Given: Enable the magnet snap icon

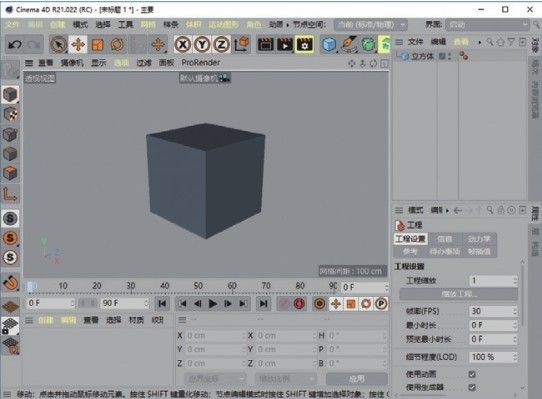Looking at the screenshot, I should pyautogui.click(x=10, y=283).
